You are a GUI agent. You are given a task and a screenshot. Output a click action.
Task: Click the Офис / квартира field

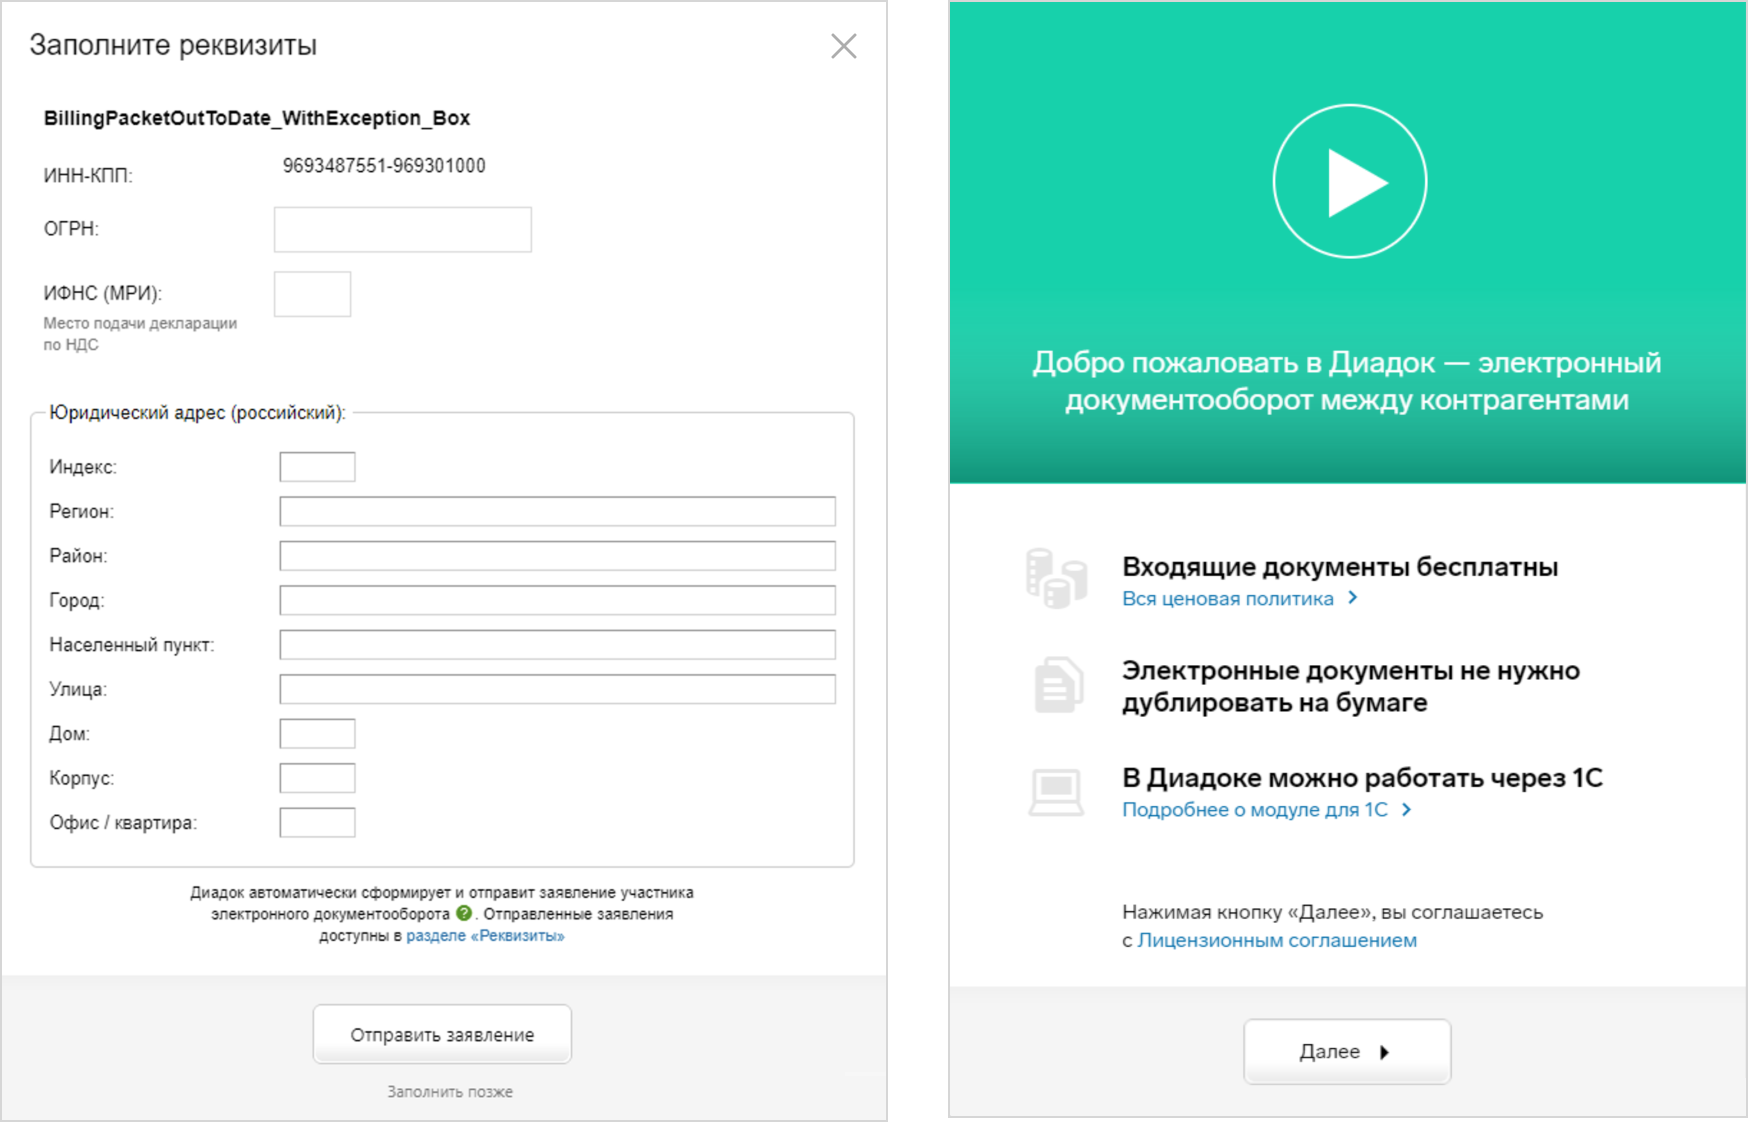click(x=317, y=823)
